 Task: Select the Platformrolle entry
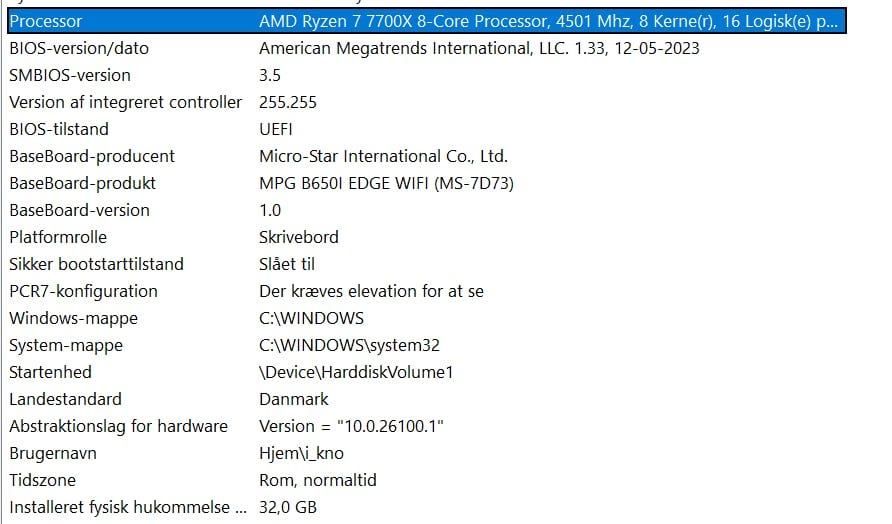click(x=58, y=237)
